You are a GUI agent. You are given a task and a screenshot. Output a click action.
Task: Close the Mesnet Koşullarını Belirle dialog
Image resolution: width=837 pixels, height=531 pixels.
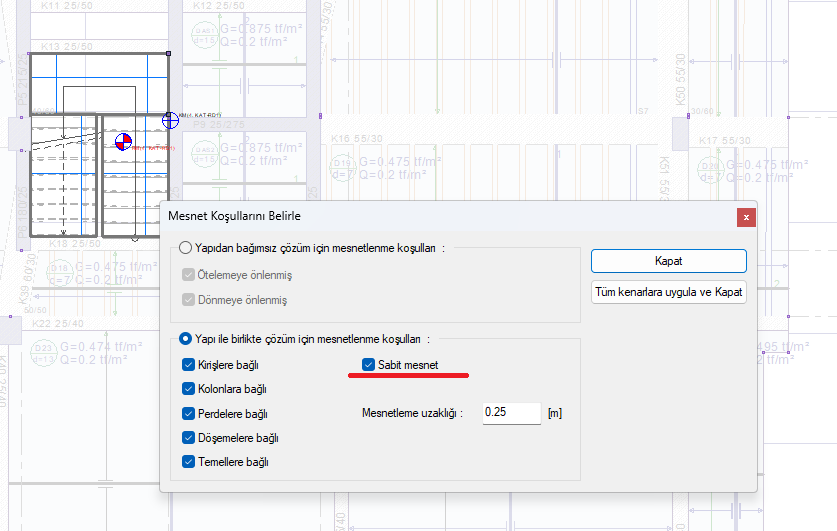pyautogui.click(x=745, y=217)
